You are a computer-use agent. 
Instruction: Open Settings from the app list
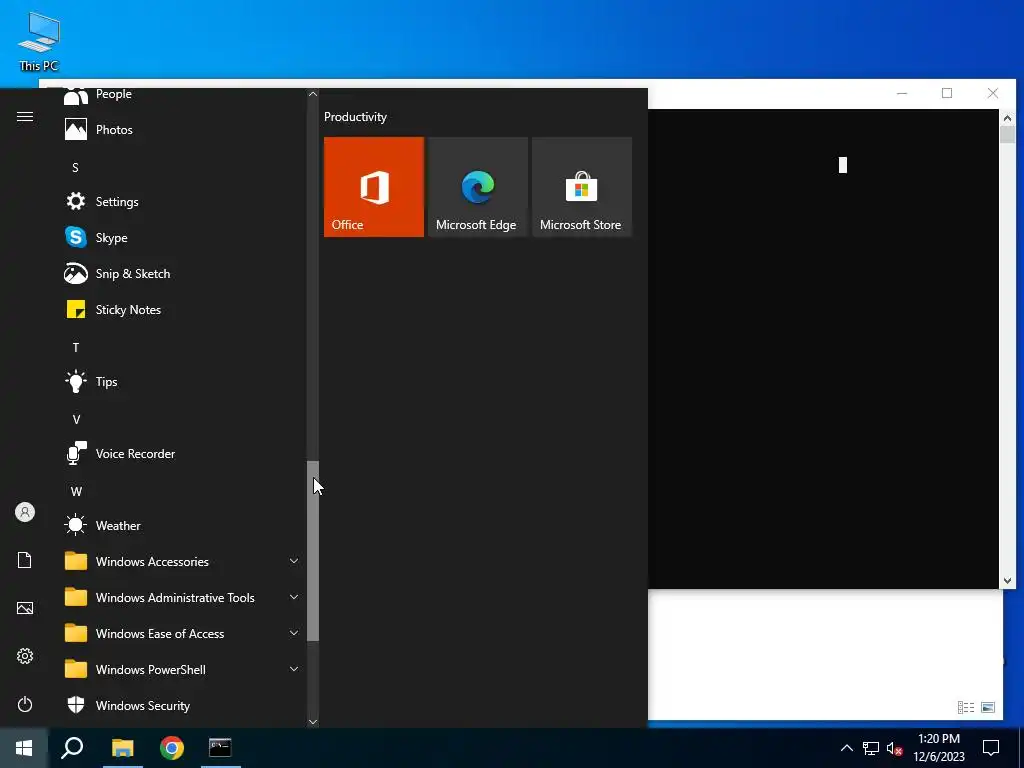(180, 201)
